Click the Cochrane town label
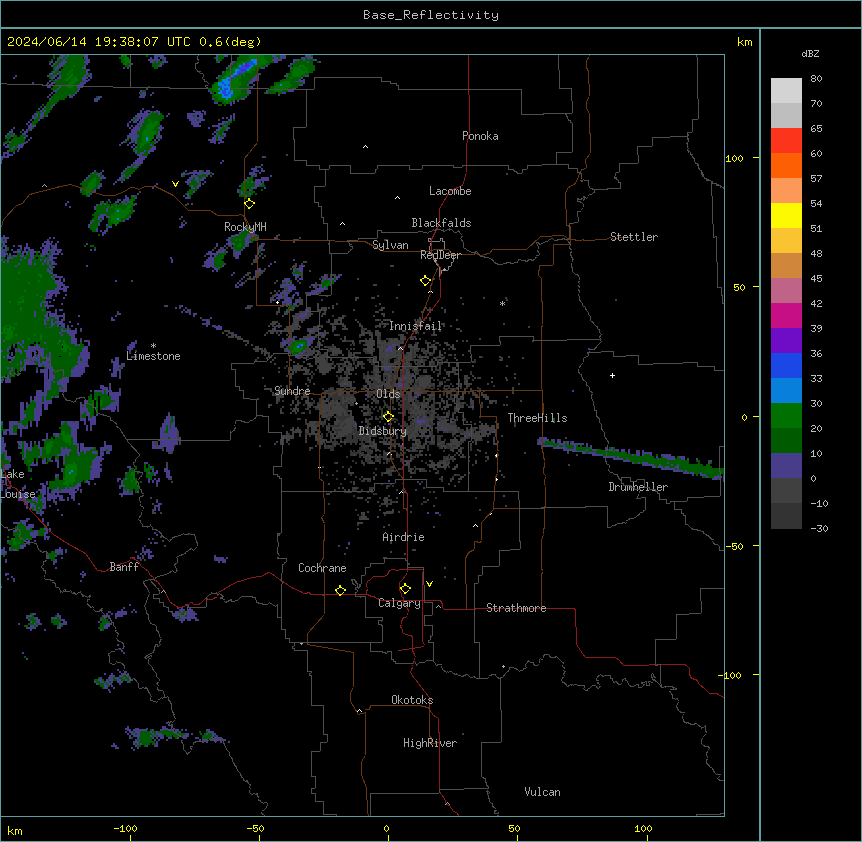The width and height of the screenshot is (862, 842). tap(322, 568)
